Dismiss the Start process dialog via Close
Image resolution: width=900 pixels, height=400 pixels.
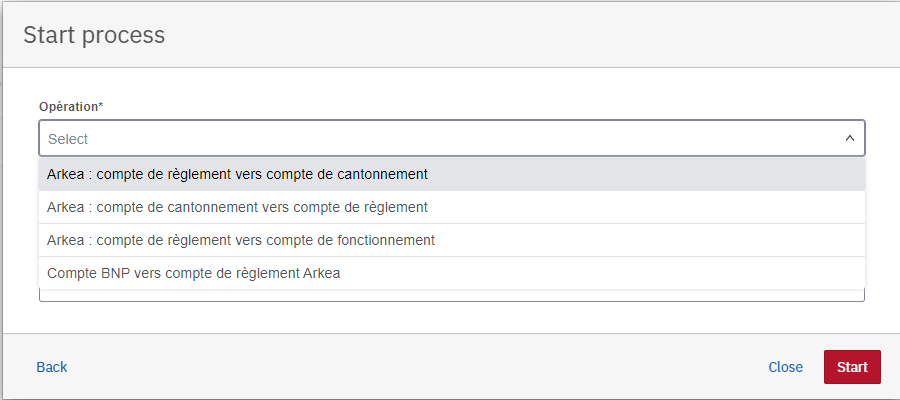[785, 367]
